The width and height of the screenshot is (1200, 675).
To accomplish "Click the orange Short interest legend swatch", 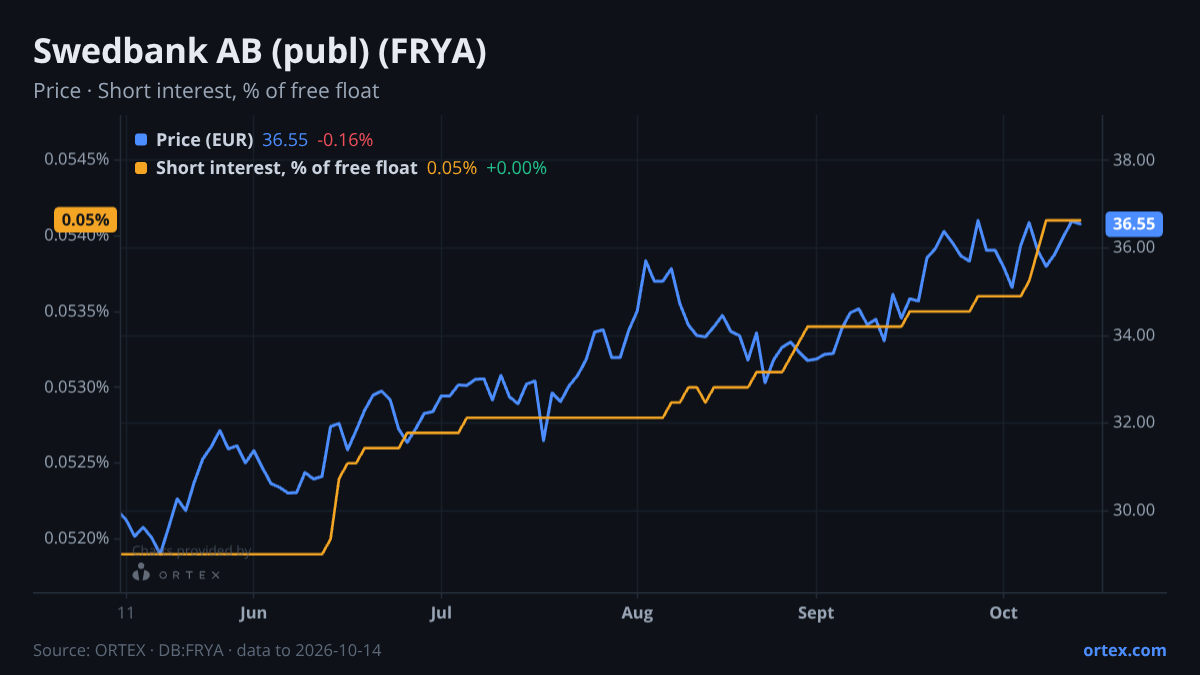I will coord(141,168).
